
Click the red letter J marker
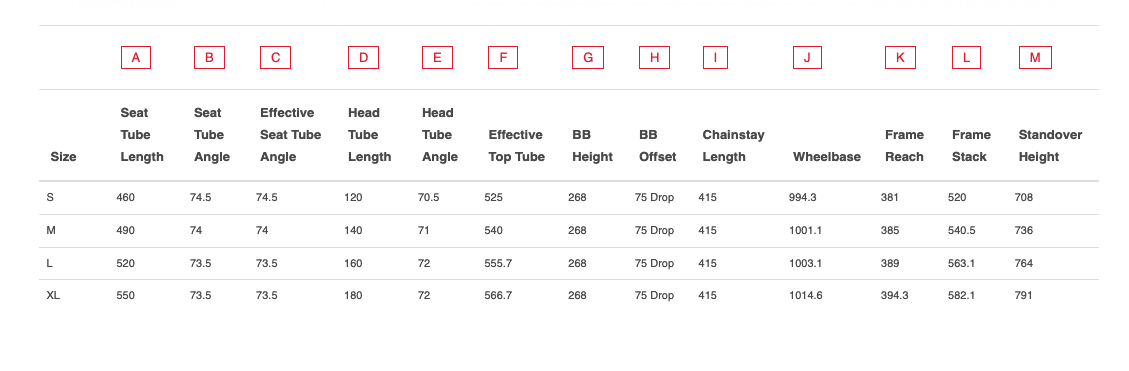pyautogui.click(x=807, y=58)
